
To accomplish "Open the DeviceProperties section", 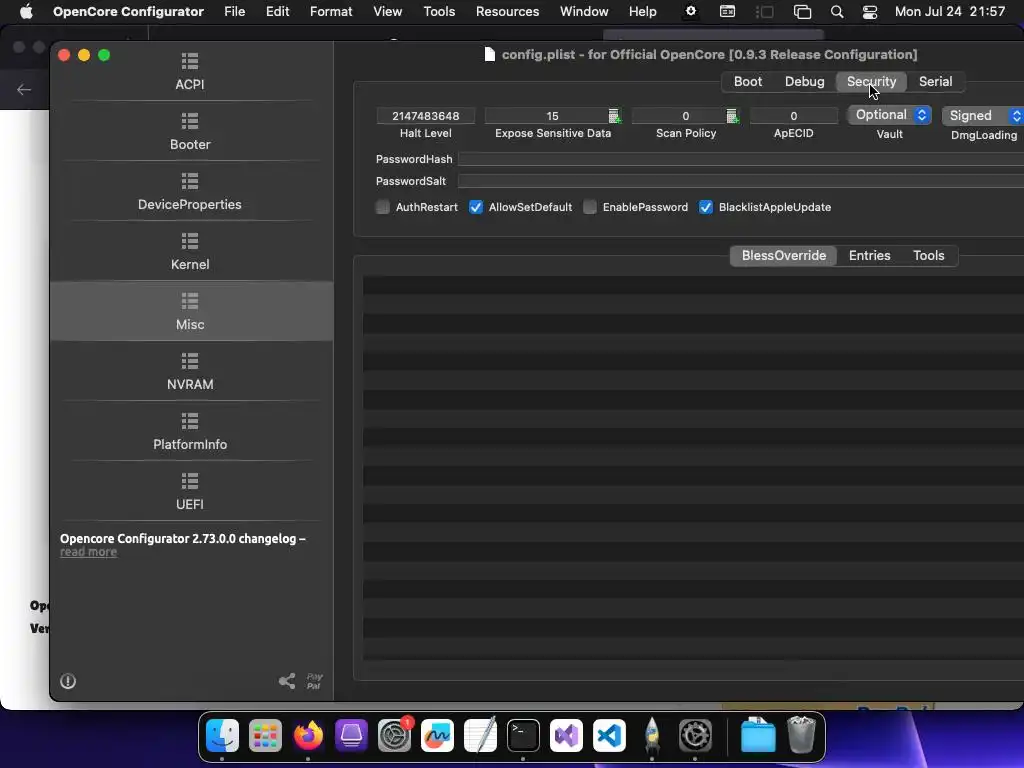I will coord(190,192).
